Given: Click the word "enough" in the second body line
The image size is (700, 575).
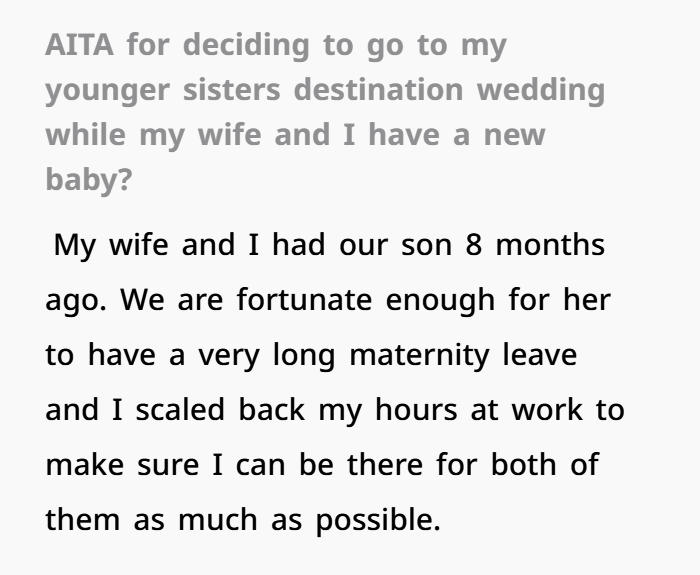Looking at the screenshot, I should pos(440,300).
